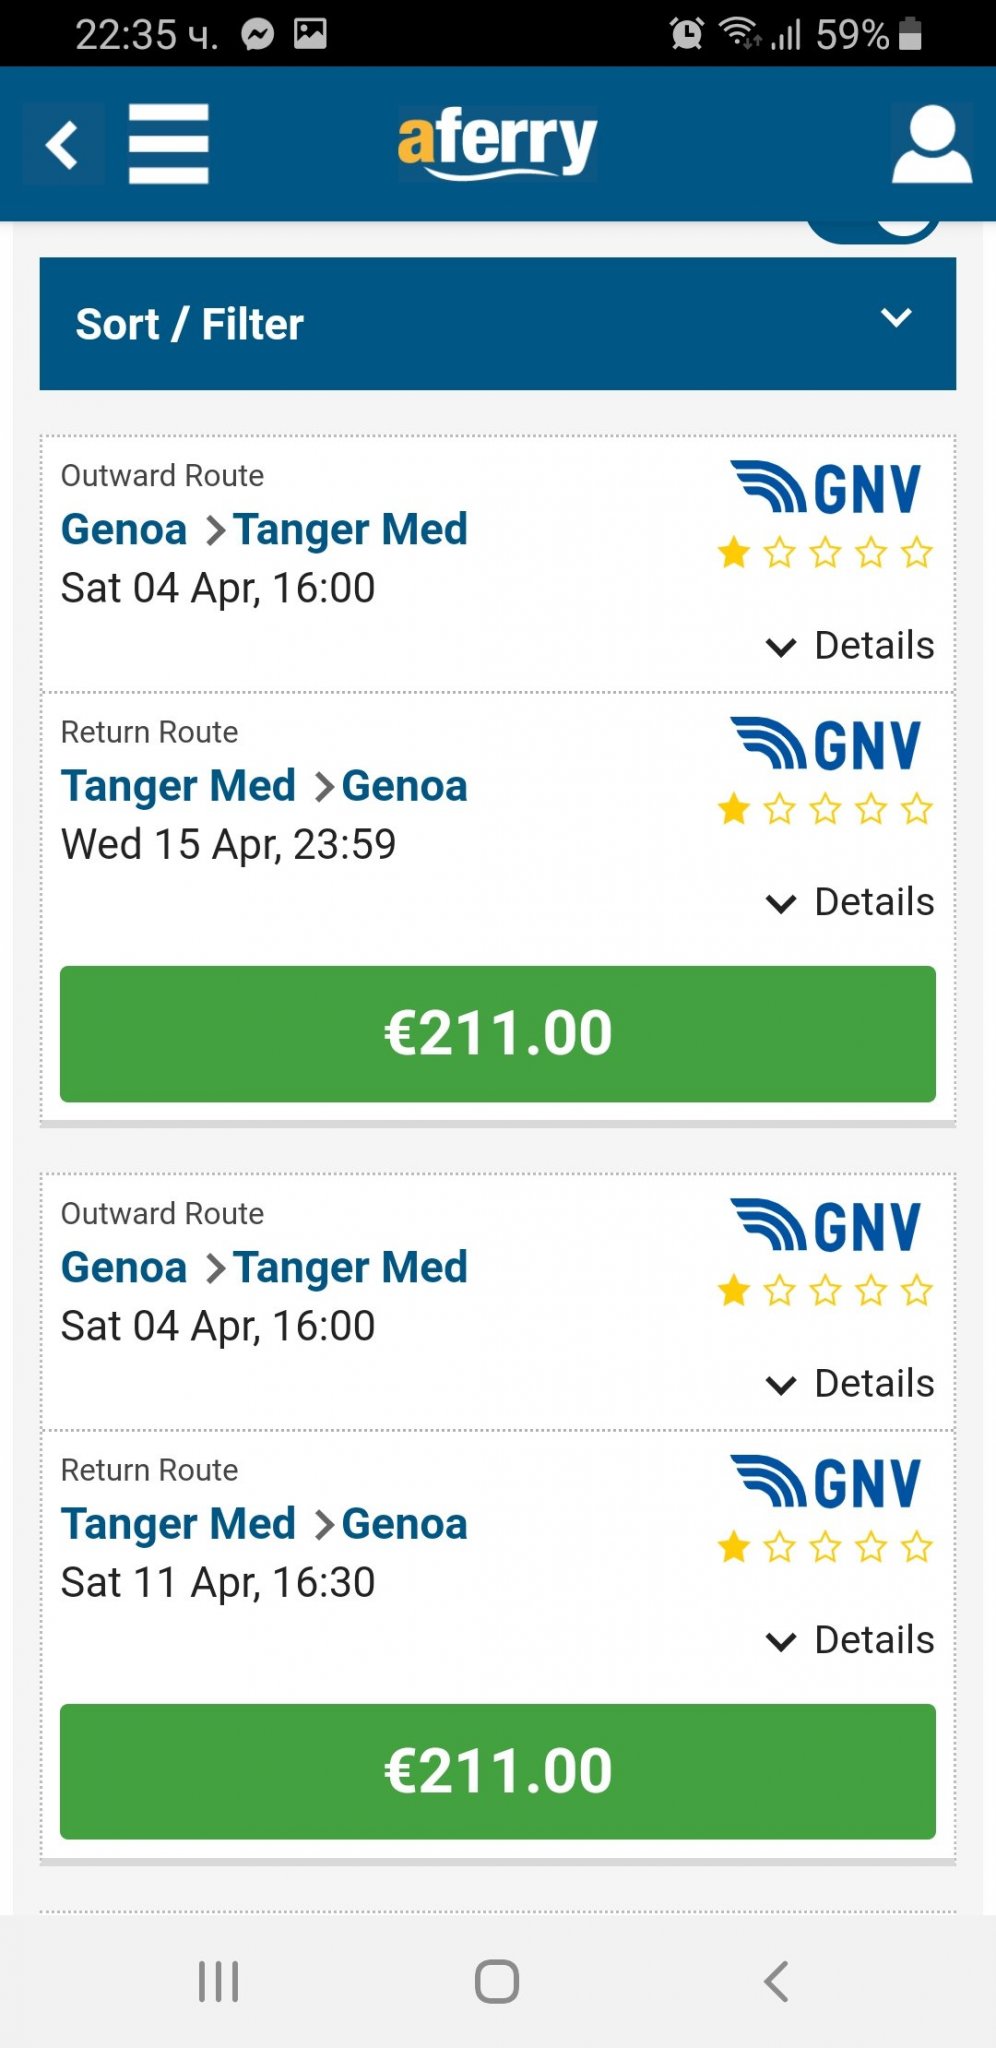The height and width of the screenshot is (2048, 996).
Task: Tap first Genoa > Tanger Med route title
Action: coord(264,530)
